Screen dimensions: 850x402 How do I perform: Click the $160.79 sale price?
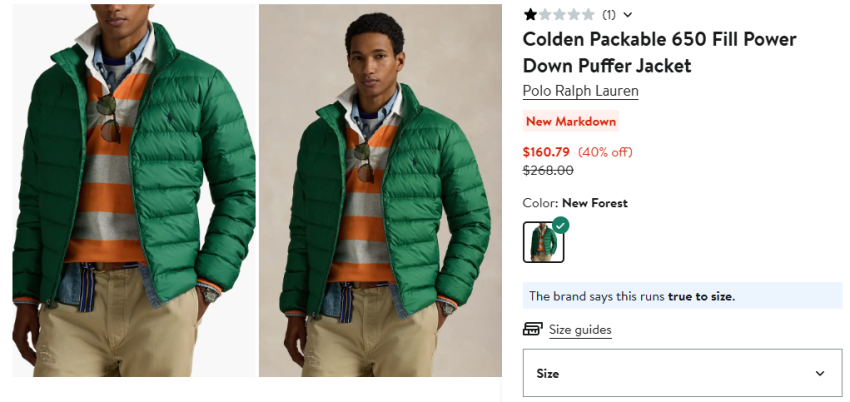[546, 152]
